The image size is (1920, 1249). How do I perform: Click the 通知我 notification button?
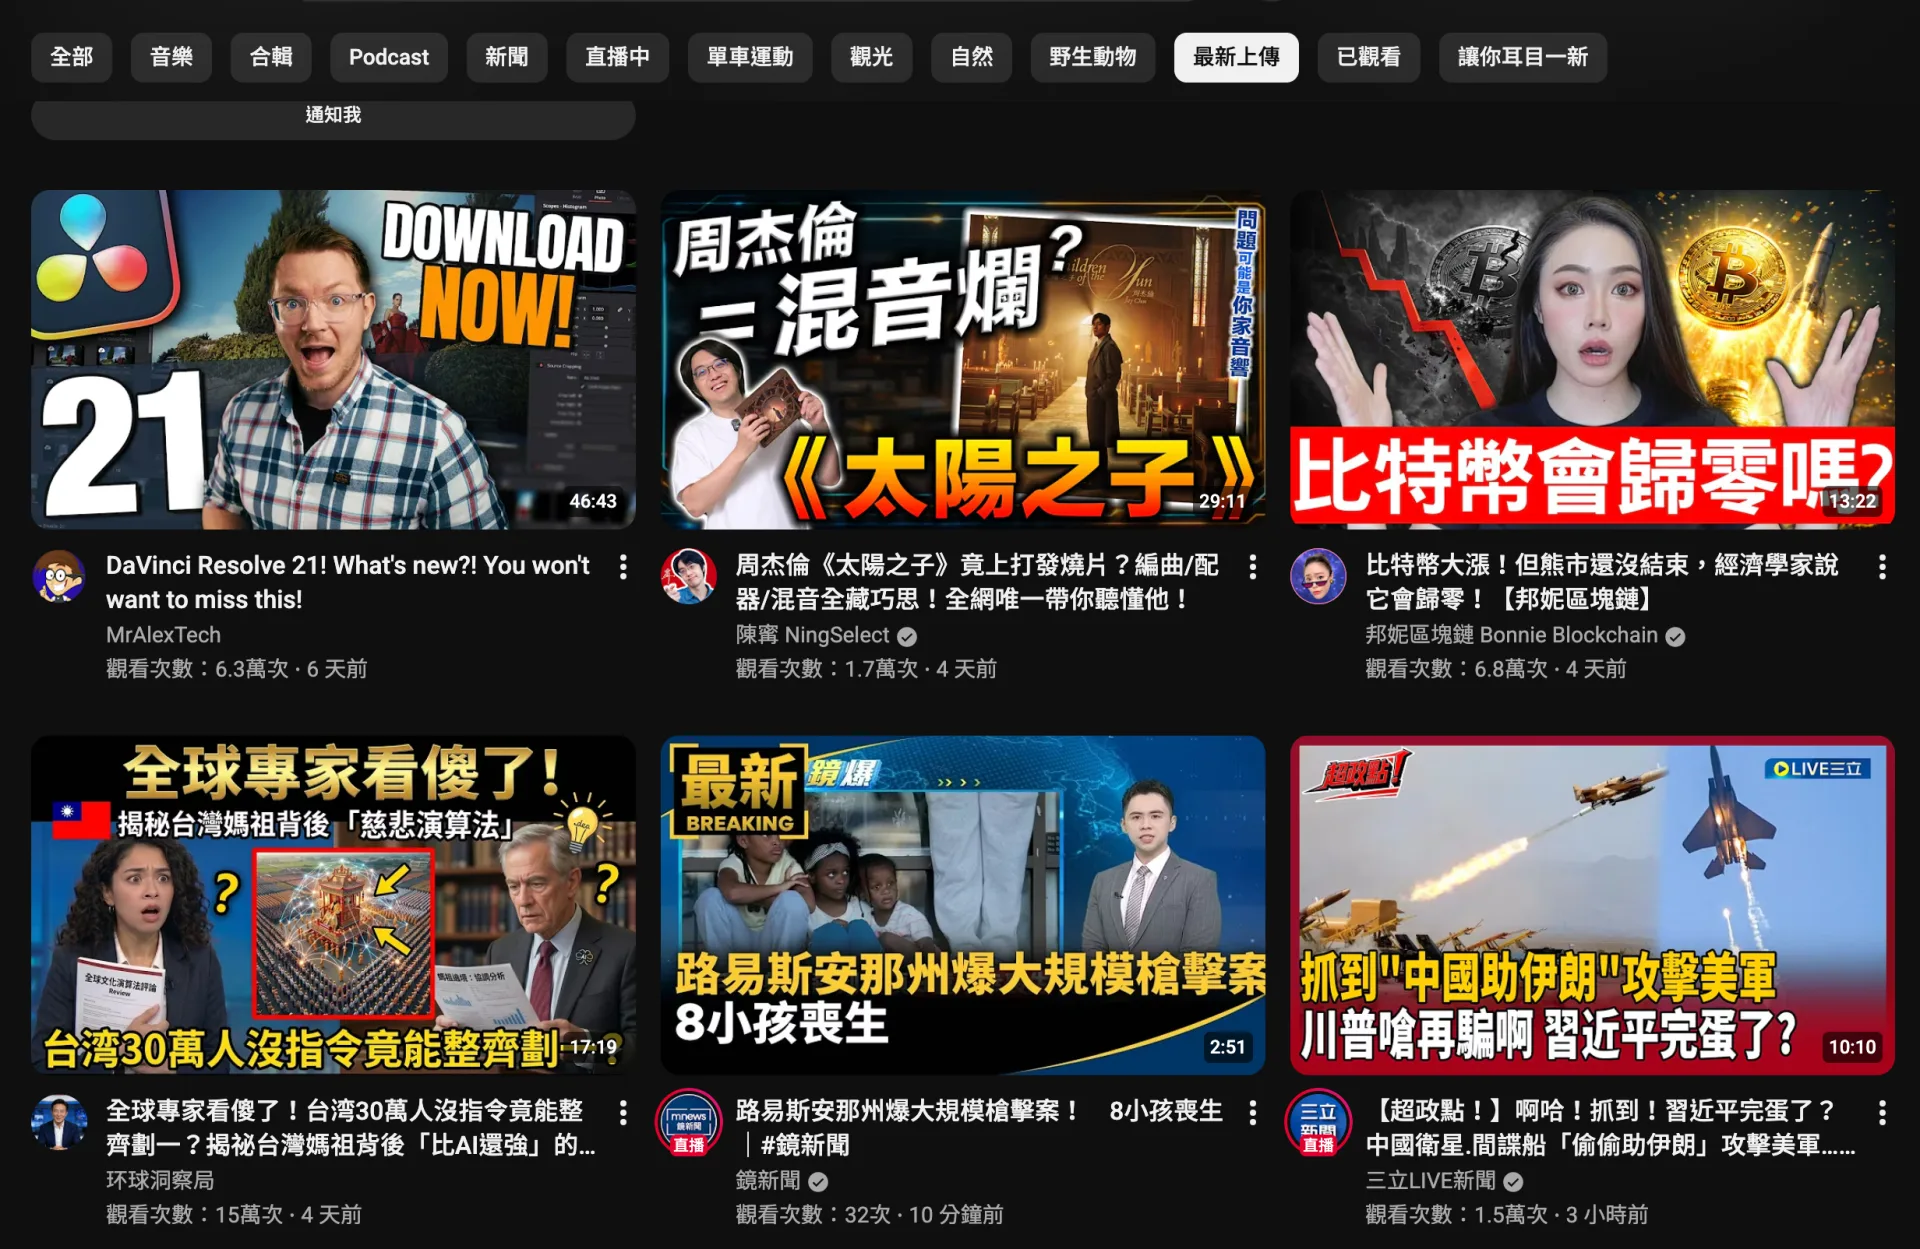click(x=333, y=115)
